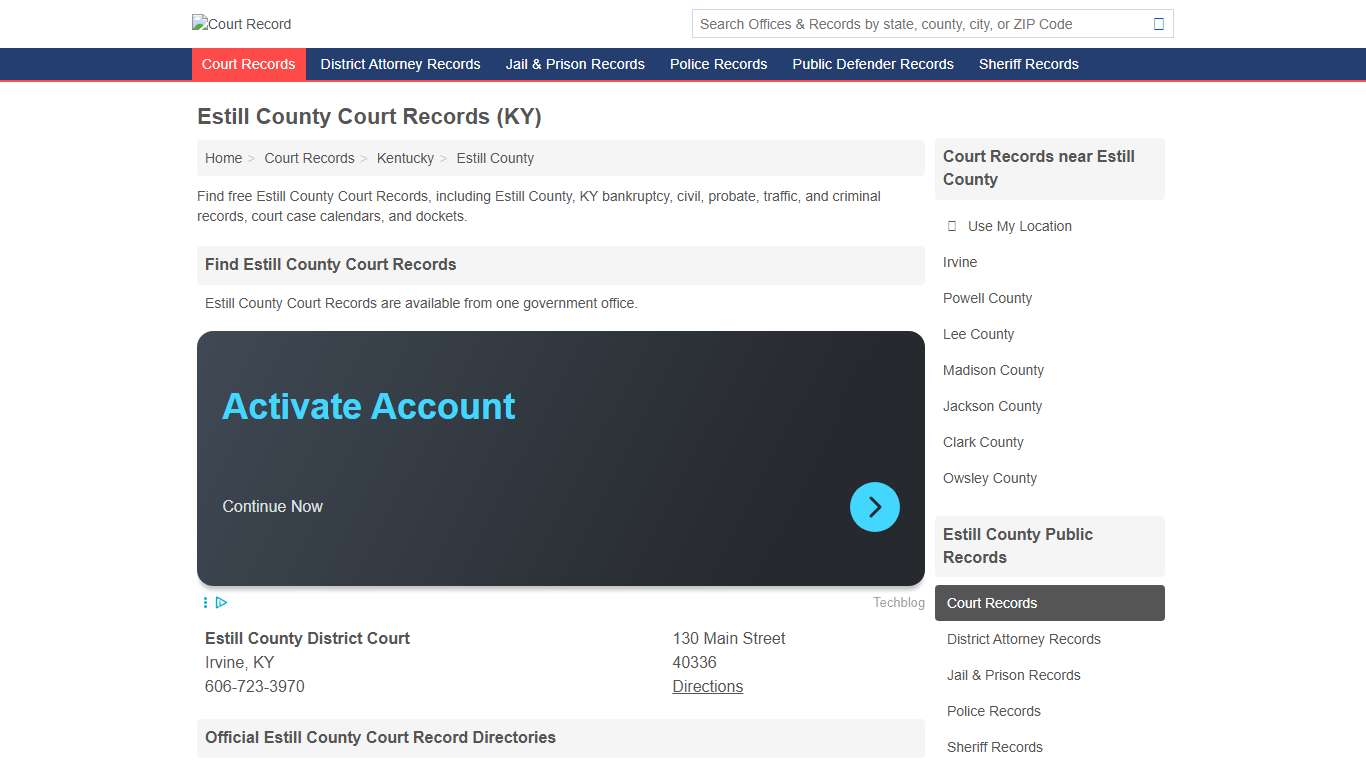Click the Use My Location option
The width and height of the screenshot is (1366, 768).
1019,226
